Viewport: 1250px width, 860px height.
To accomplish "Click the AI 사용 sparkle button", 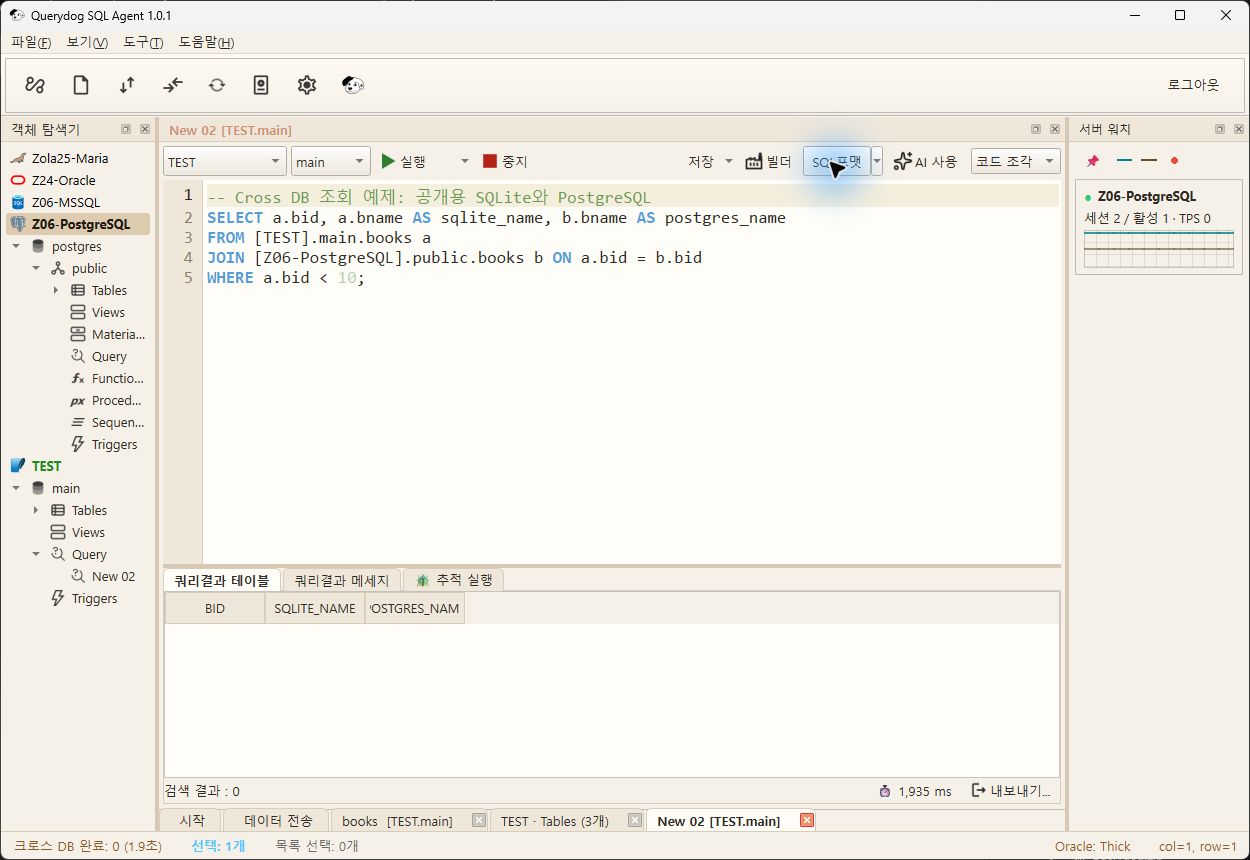I will point(925,161).
